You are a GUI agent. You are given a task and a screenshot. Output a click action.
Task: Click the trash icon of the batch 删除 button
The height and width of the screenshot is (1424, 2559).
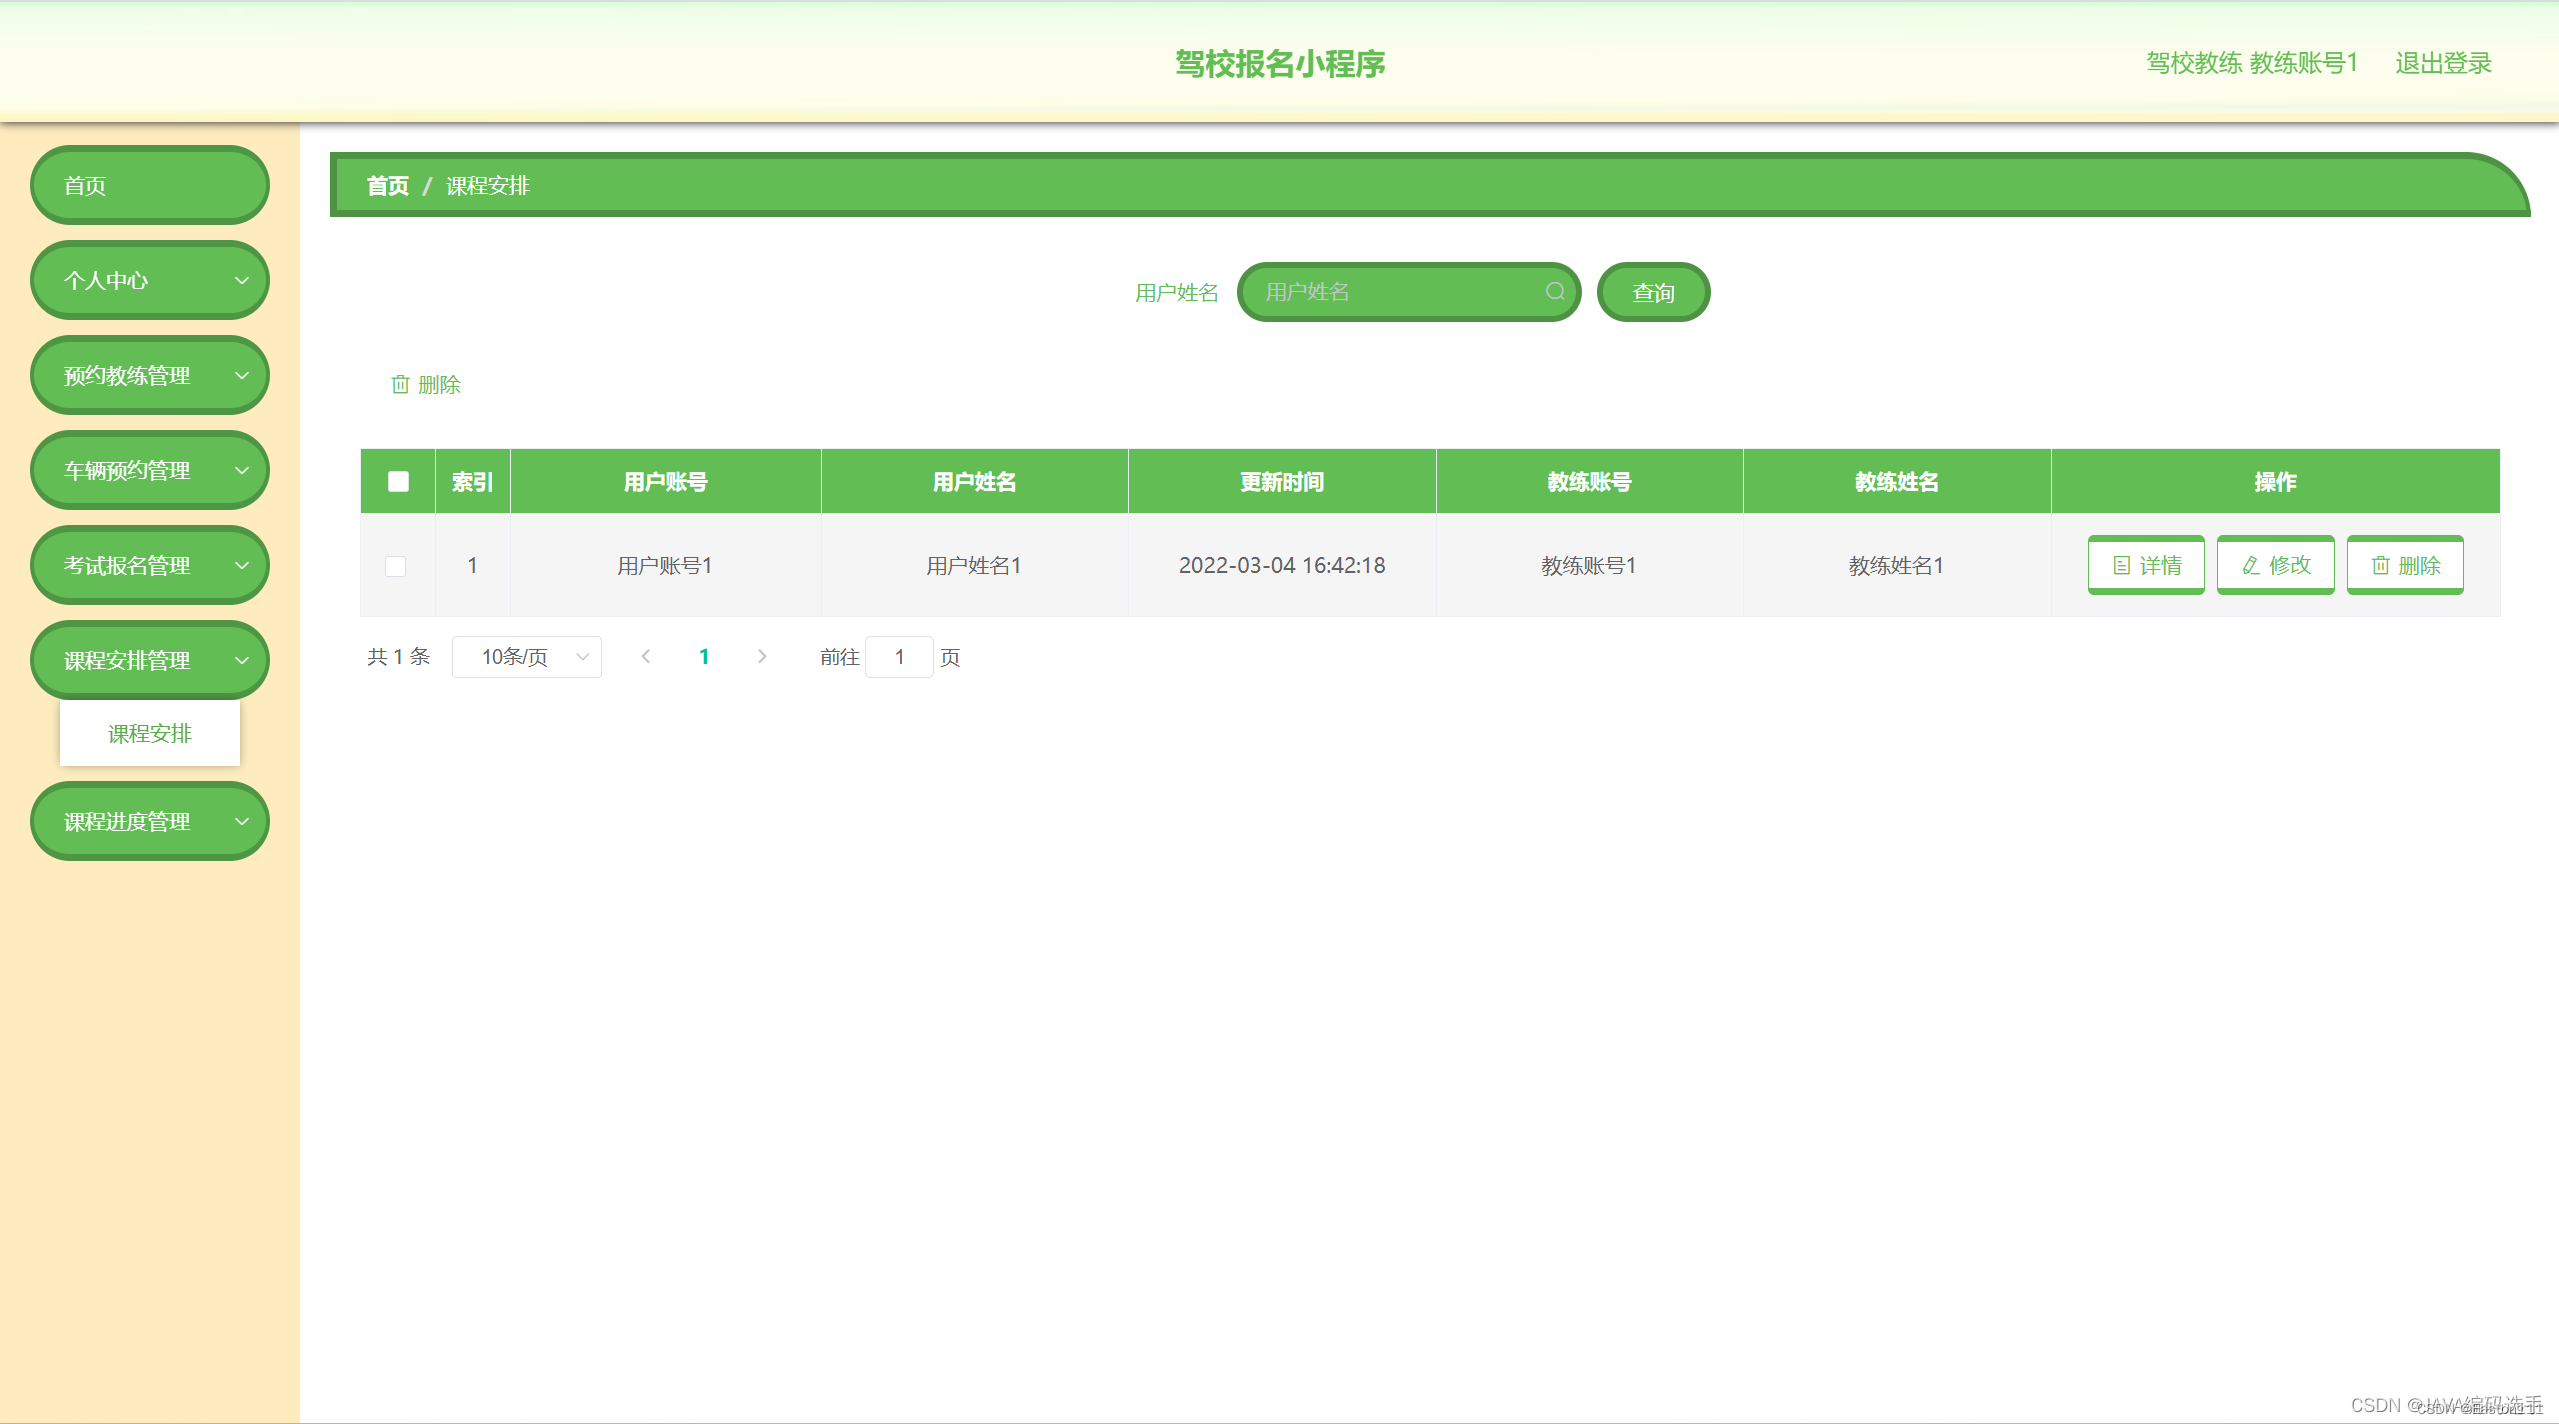[400, 384]
